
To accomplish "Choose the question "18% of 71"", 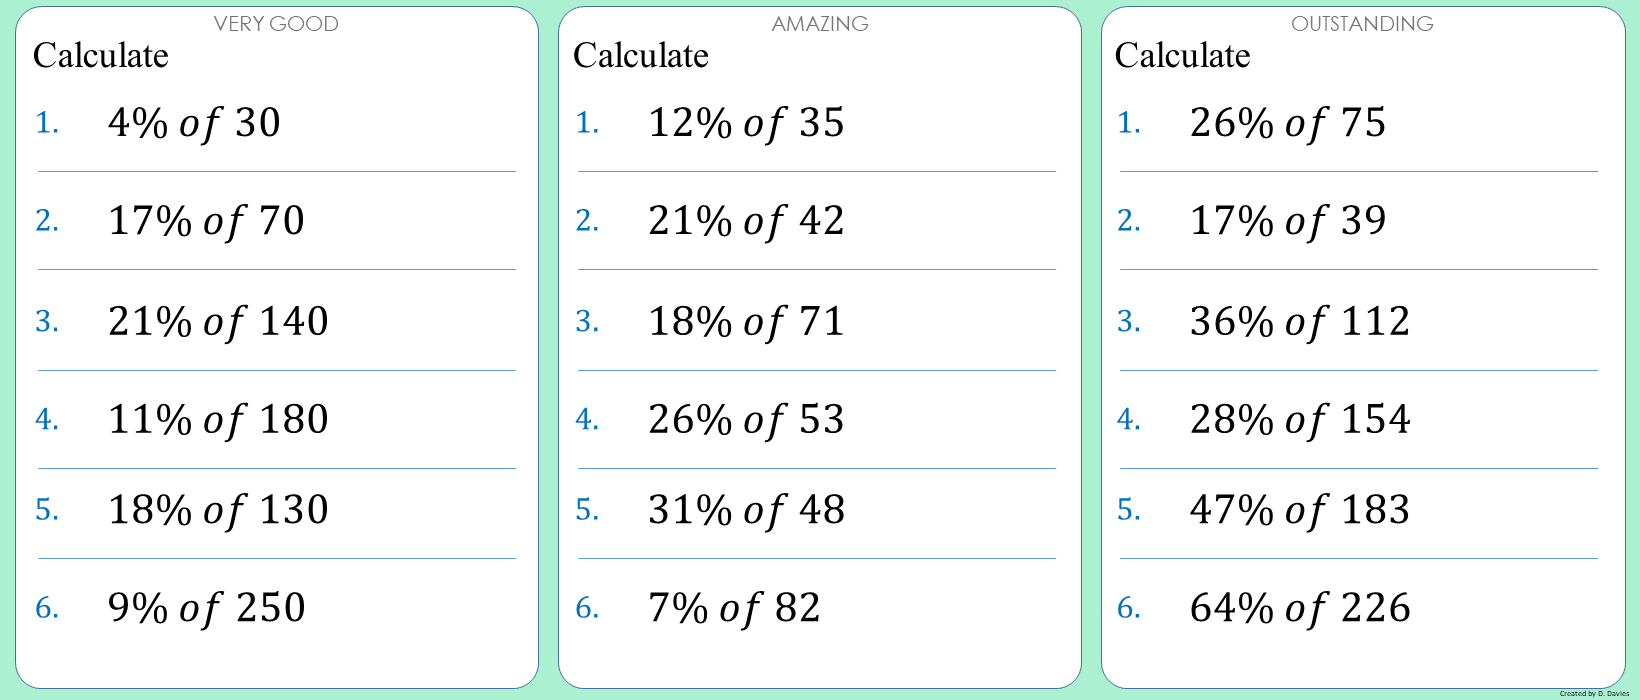I will pos(746,322).
